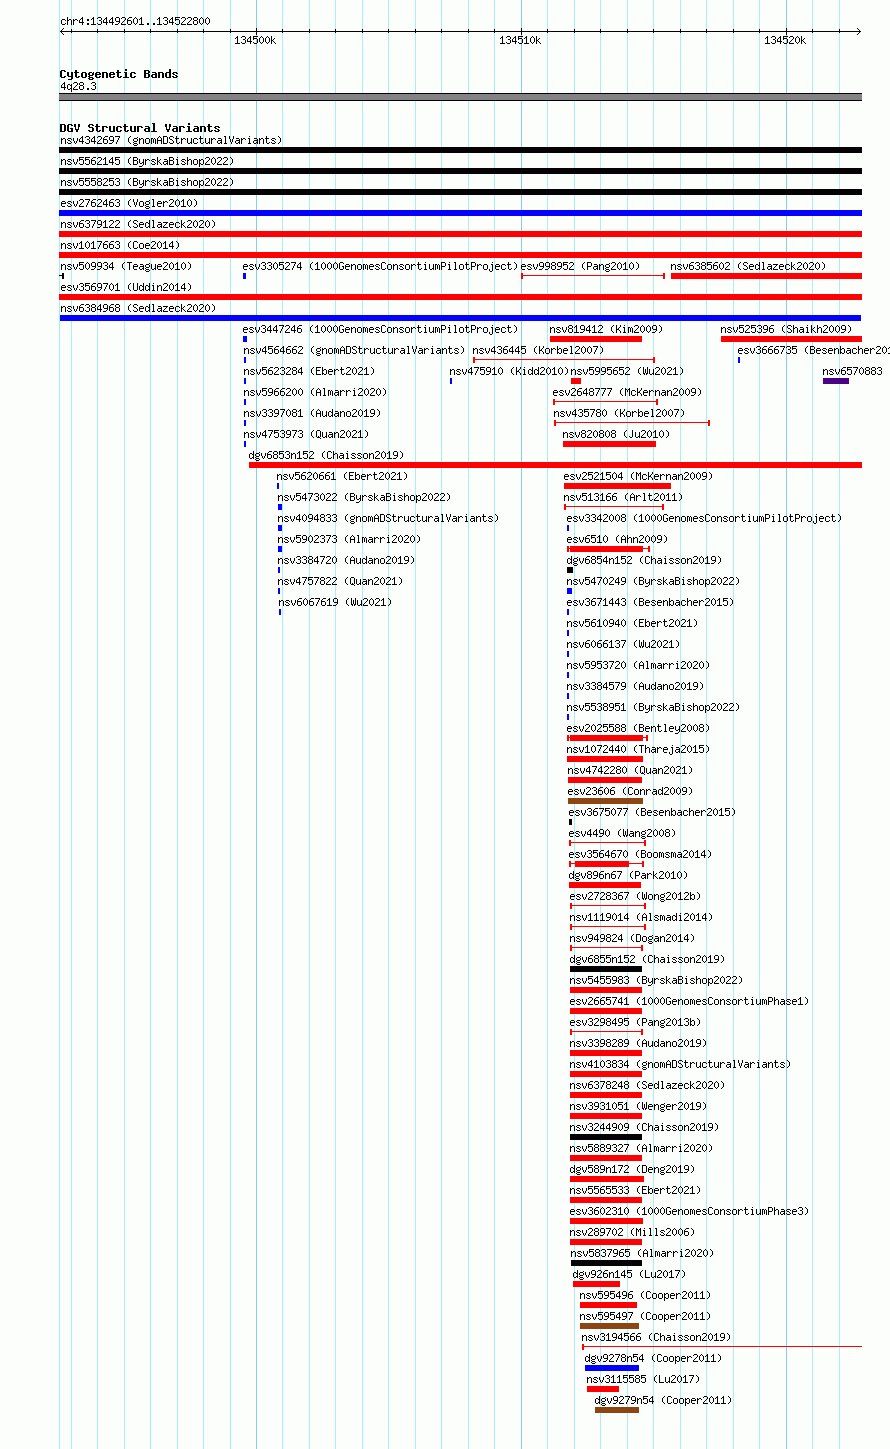Select the nsv289702 (Mills2006) label
890x1449 pixels.
click(x=632, y=1233)
